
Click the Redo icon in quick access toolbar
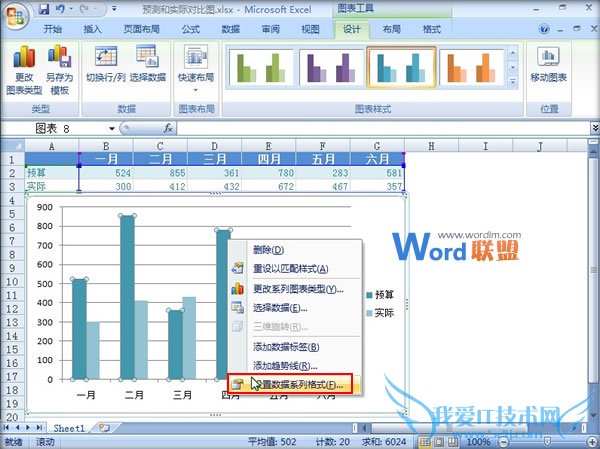(x=85, y=9)
